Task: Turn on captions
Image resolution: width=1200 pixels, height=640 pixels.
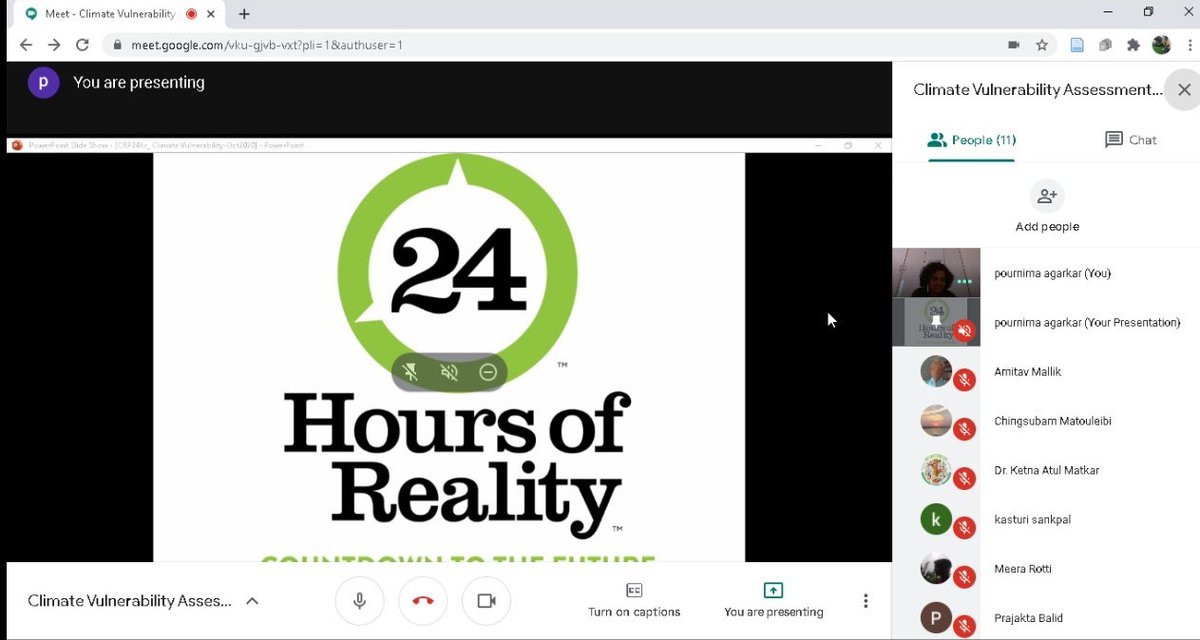Action: 634,601
